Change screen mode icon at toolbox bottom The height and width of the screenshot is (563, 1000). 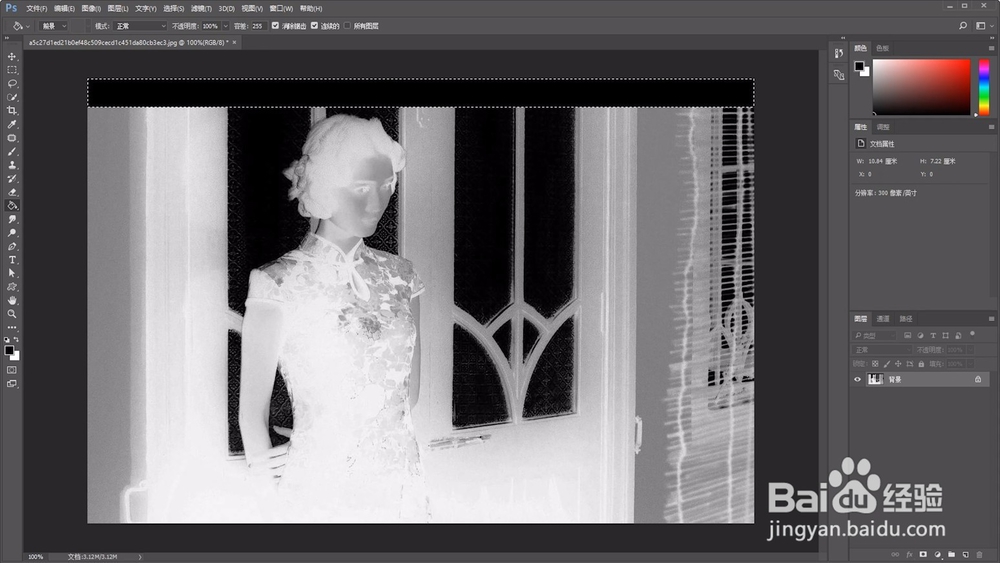coord(12,384)
